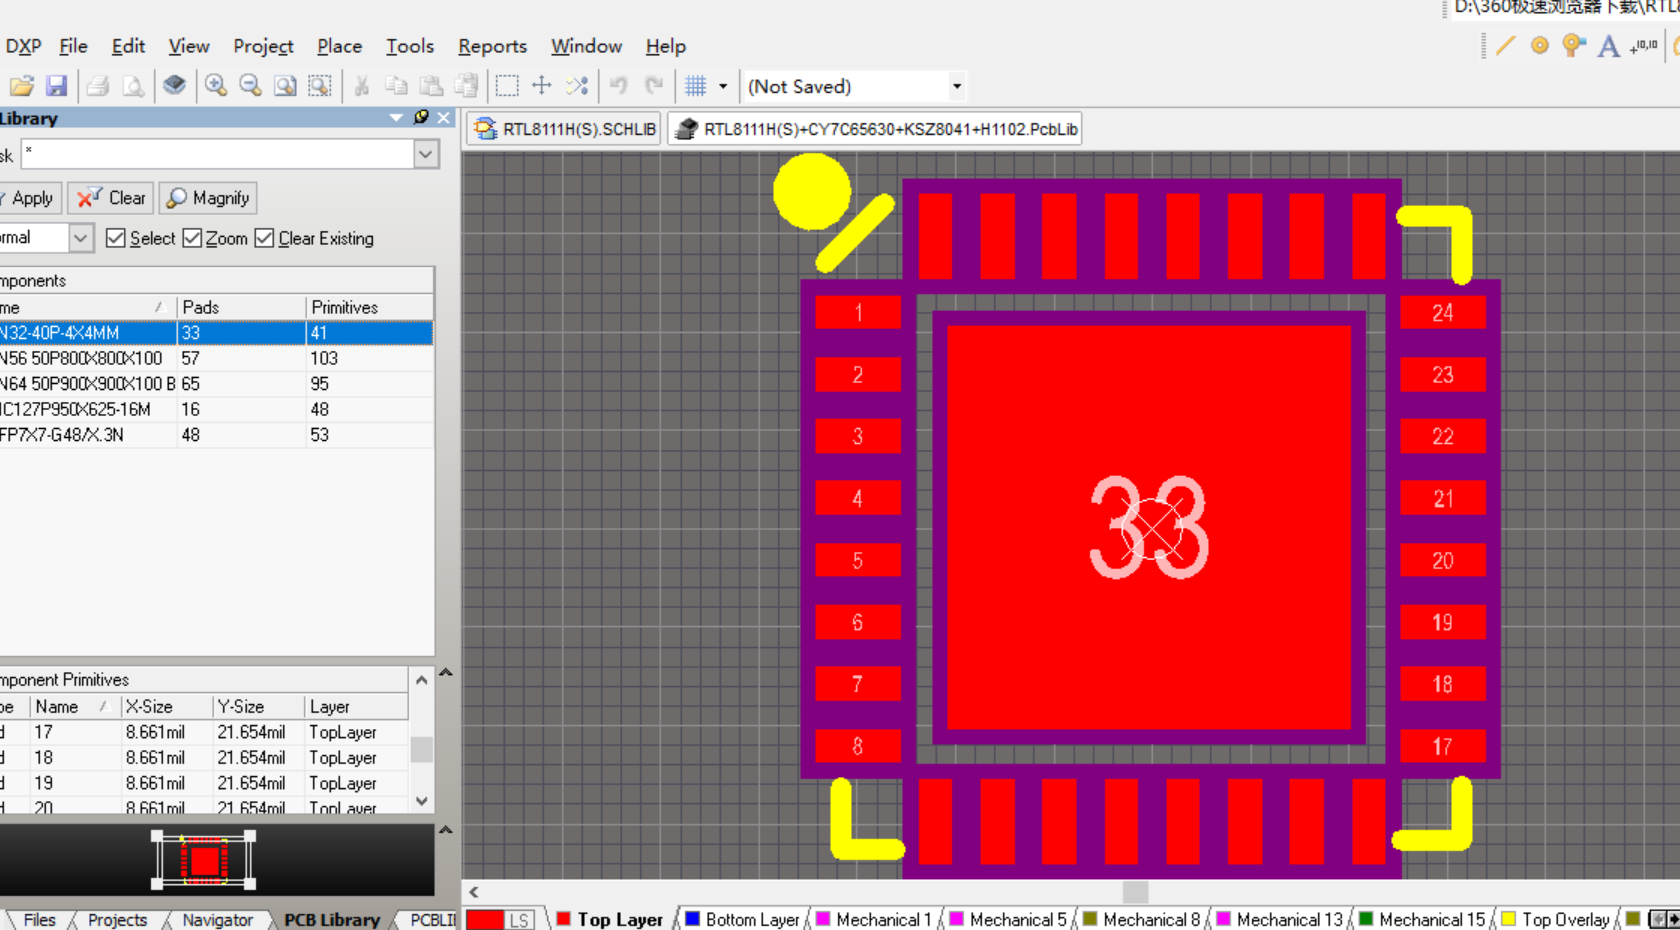The image size is (1680, 930).
Task: Select the Place Via tool
Action: (x=1574, y=46)
